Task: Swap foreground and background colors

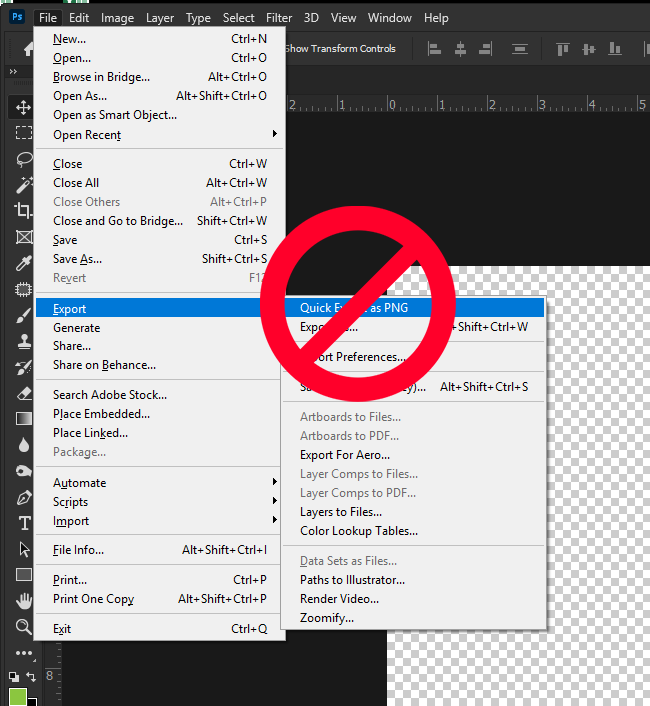Action: (x=31, y=676)
